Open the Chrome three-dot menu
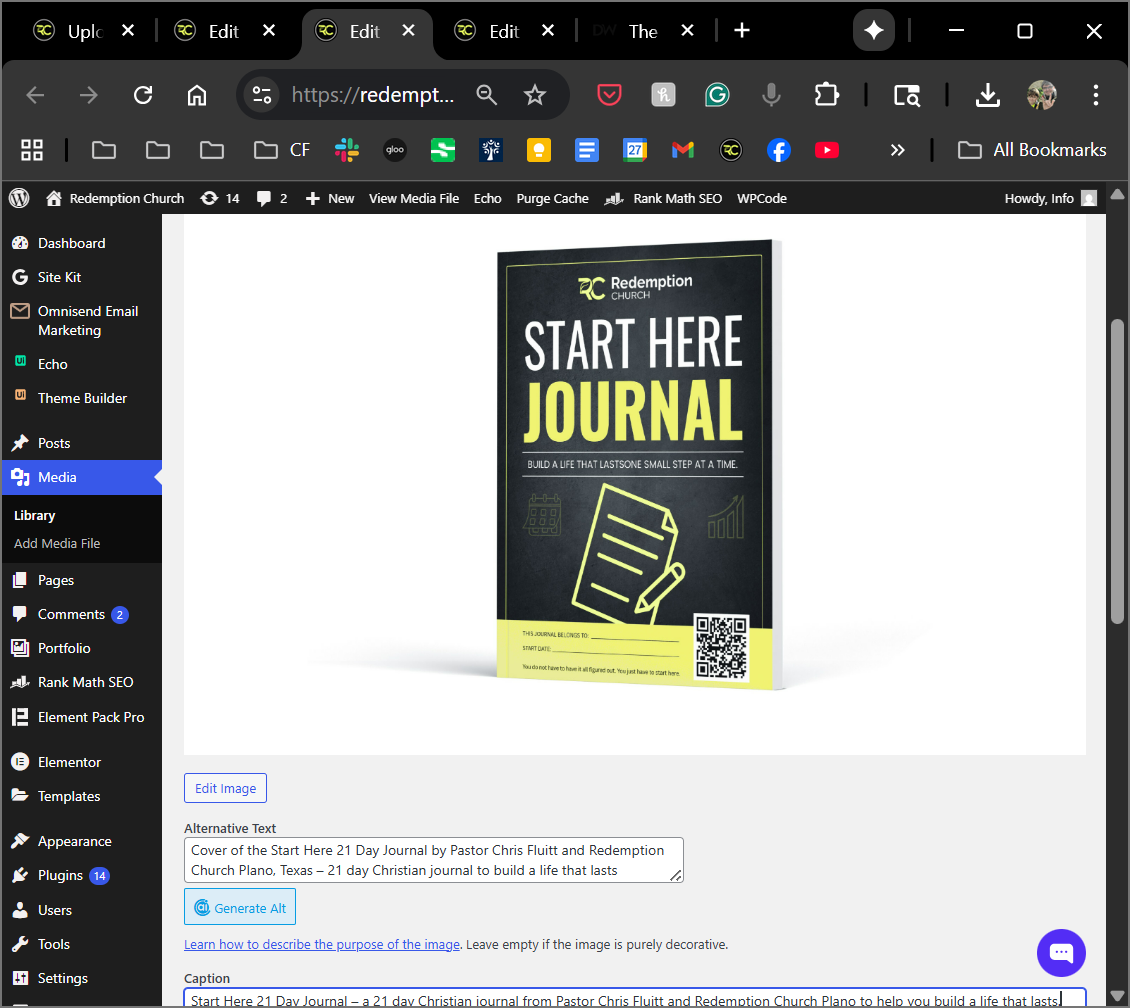Viewport: 1130px width, 1008px height. (x=1096, y=95)
